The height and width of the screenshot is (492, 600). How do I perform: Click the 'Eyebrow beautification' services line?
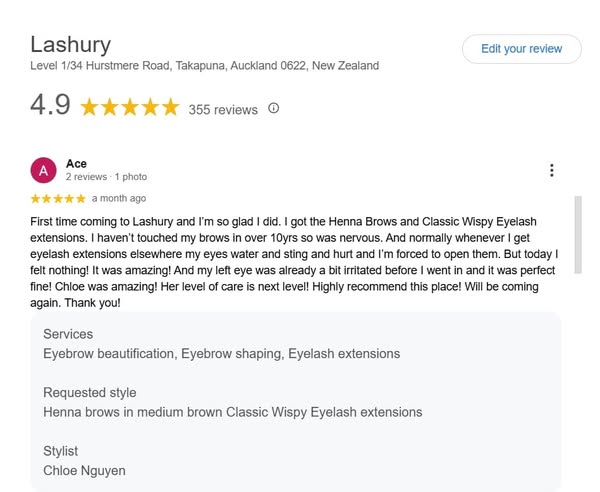point(221,353)
